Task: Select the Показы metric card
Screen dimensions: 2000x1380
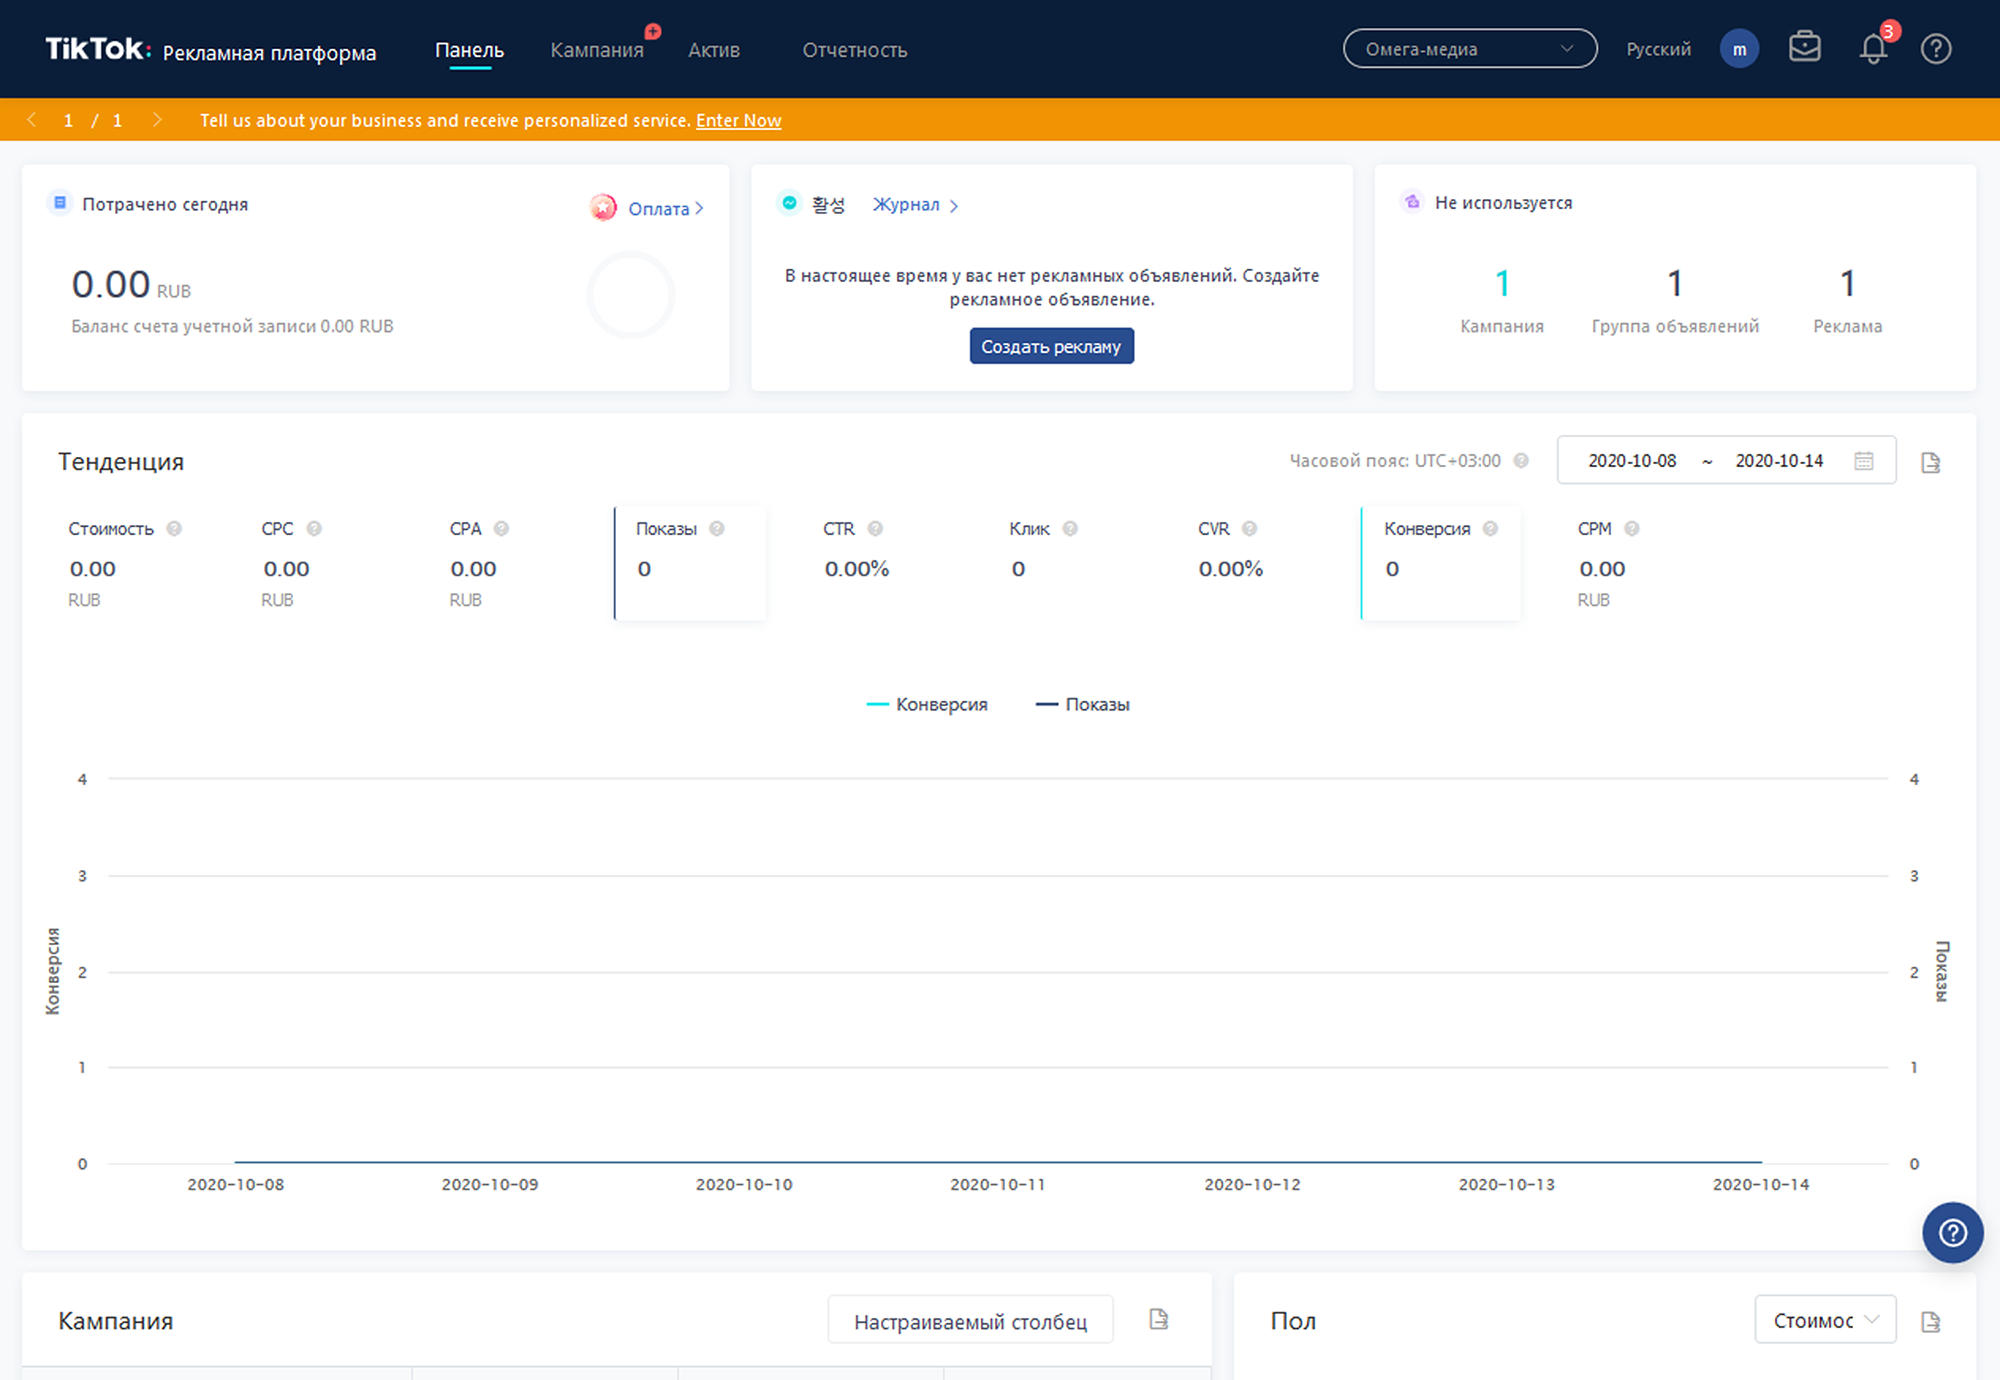Action: [x=690, y=563]
